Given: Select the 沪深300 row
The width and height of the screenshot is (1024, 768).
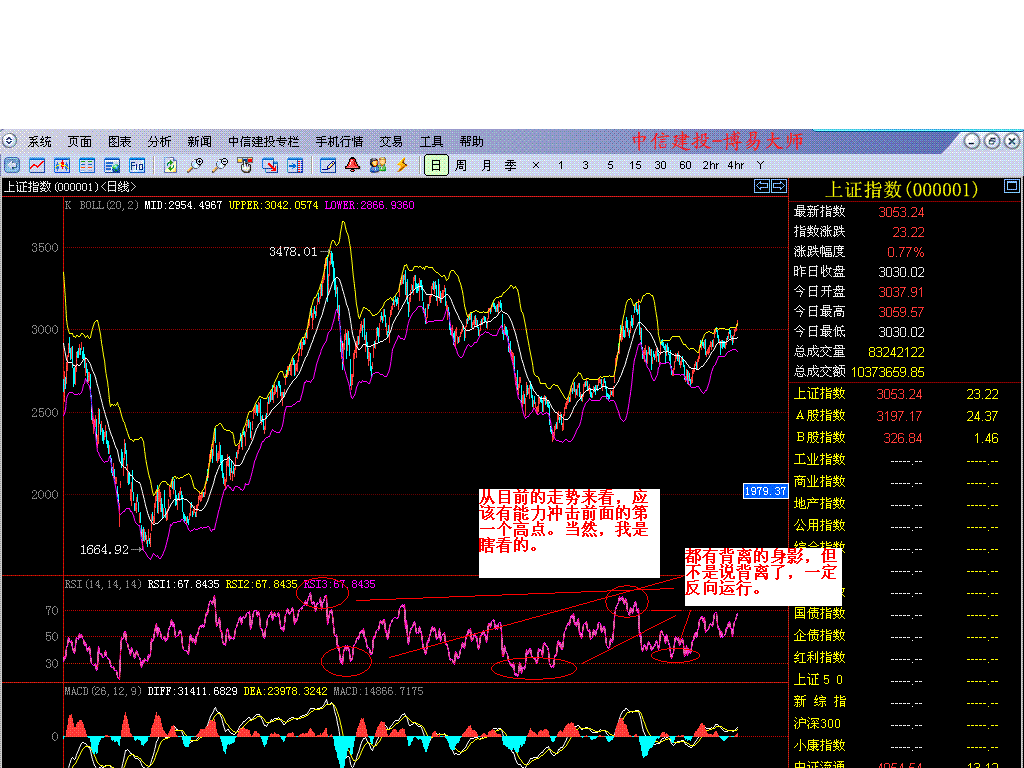Looking at the screenshot, I should click(x=904, y=724).
